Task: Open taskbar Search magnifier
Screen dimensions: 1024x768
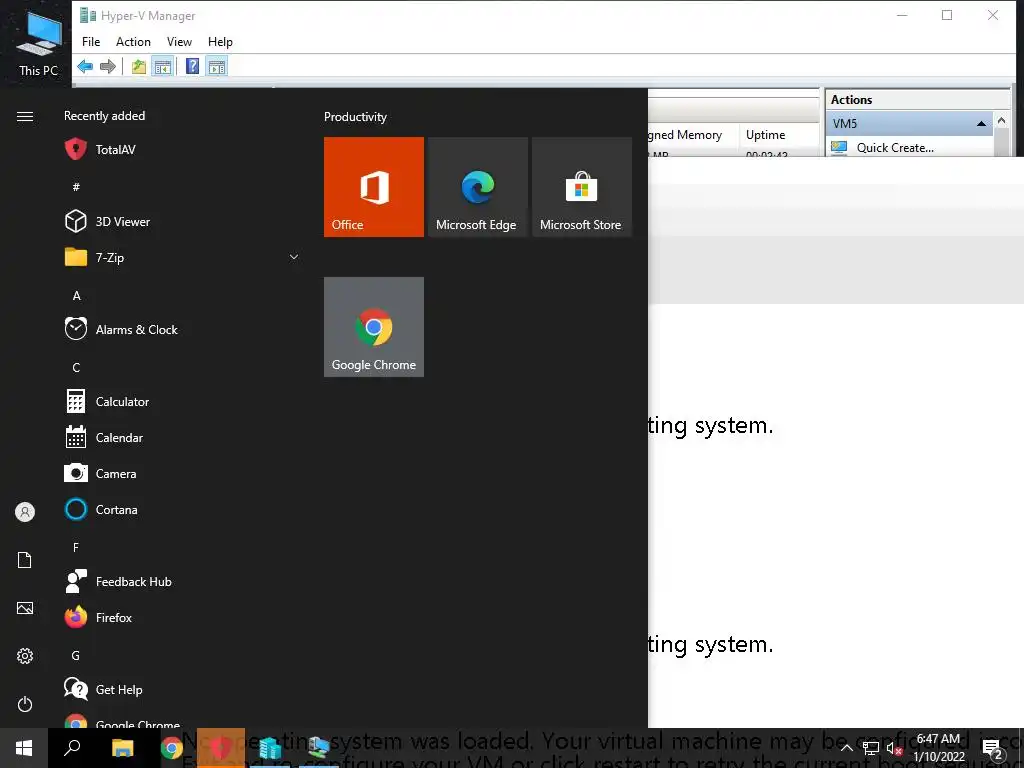Action: point(72,748)
